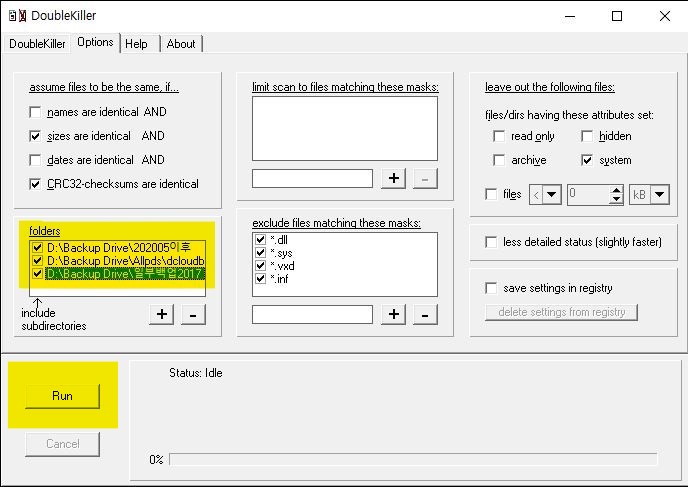688x487 pixels.
Task: Open the Help tab
Action: pyautogui.click(x=136, y=44)
